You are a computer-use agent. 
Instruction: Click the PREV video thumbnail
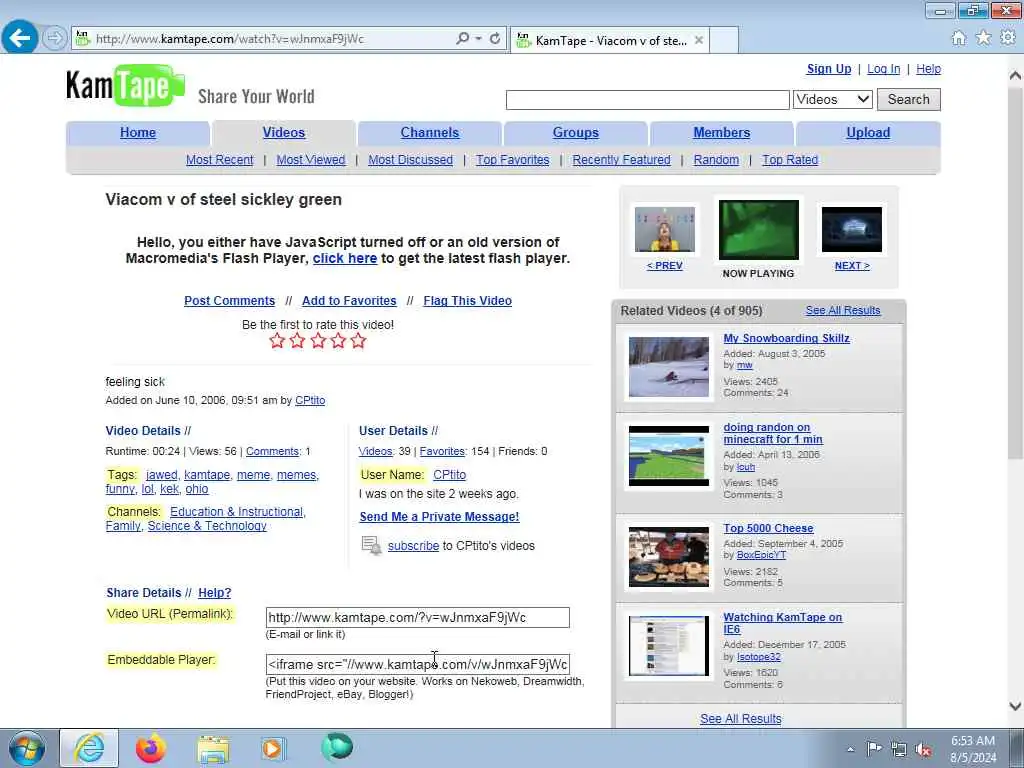click(665, 229)
